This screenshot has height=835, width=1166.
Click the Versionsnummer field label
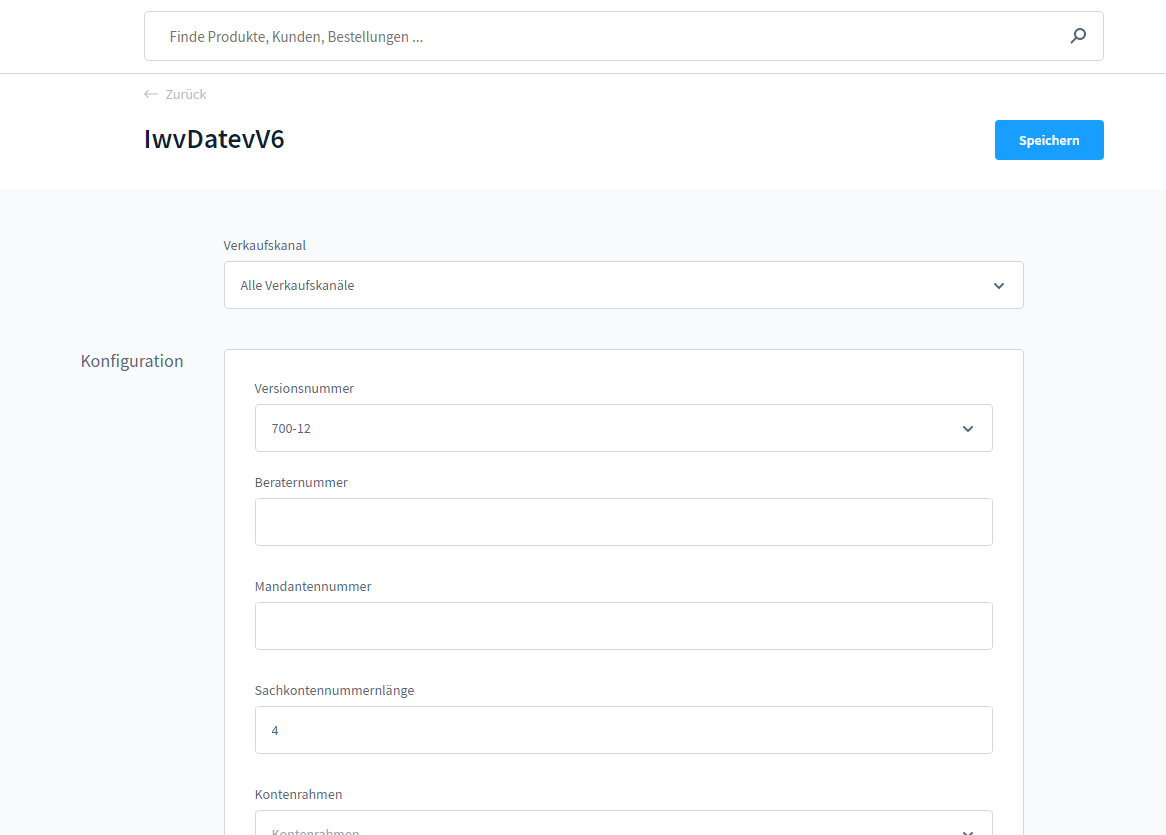(304, 388)
